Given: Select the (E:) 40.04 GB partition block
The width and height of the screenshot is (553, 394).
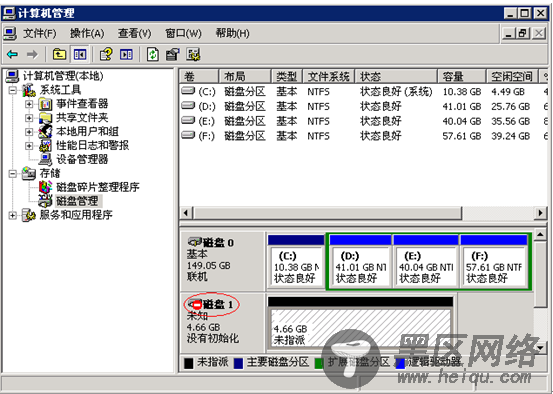Looking at the screenshot, I should [x=425, y=262].
